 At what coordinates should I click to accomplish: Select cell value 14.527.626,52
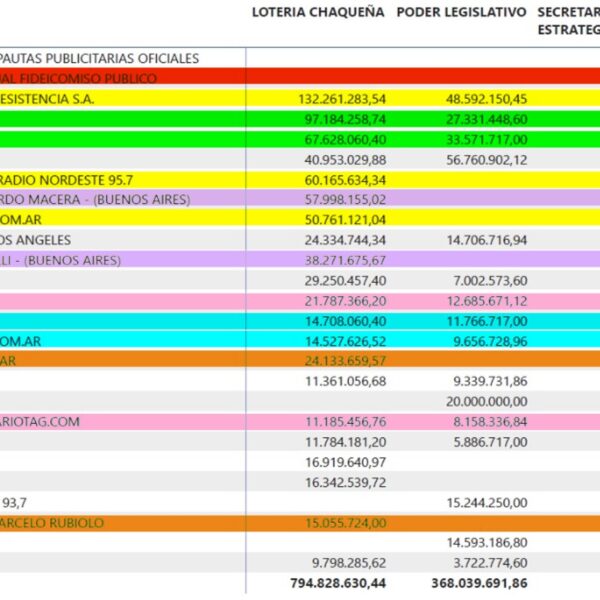pos(345,341)
